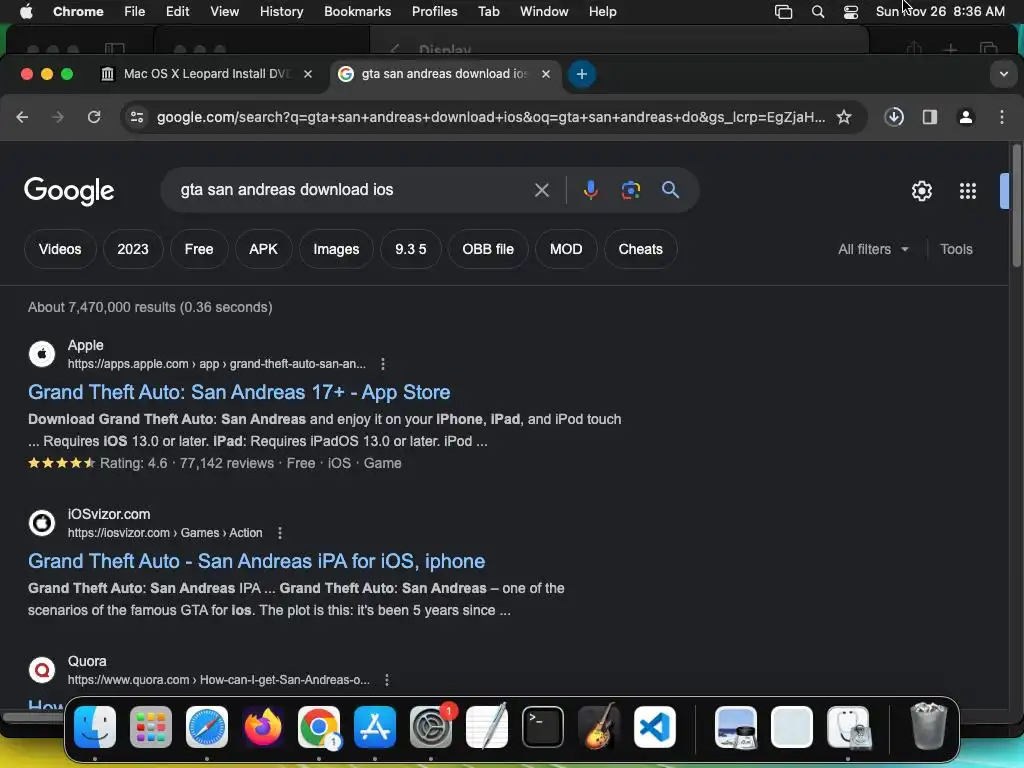Apply the 2023 filter chip
Screen dimensions: 1024x768
[x=133, y=249]
